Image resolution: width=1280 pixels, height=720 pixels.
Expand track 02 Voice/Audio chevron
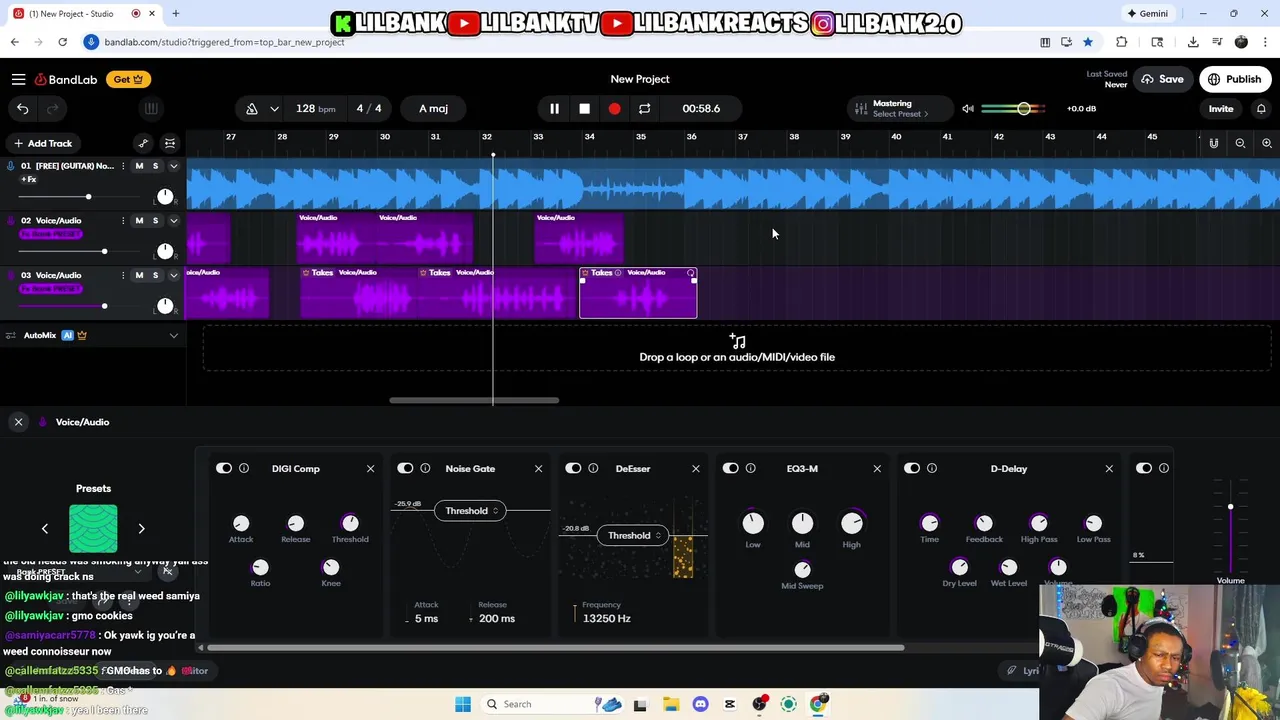click(x=173, y=220)
